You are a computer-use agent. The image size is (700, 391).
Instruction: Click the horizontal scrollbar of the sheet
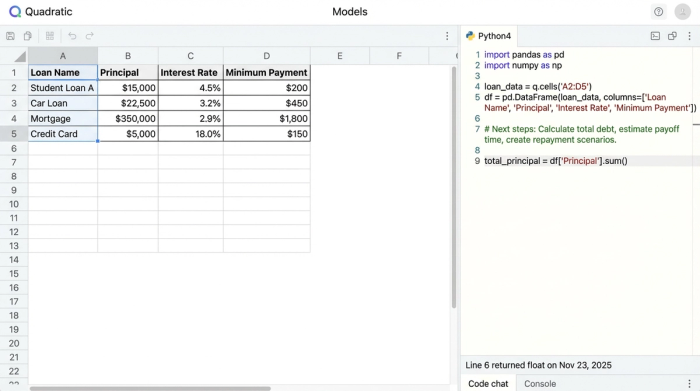pos(150,388)
